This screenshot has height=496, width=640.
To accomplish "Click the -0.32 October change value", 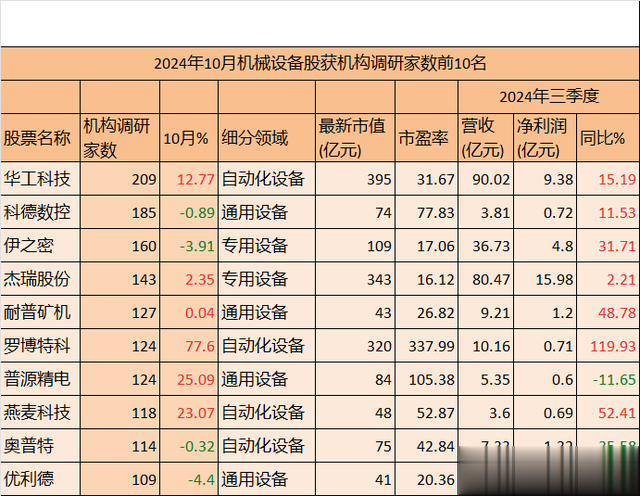I will (189, 446).
